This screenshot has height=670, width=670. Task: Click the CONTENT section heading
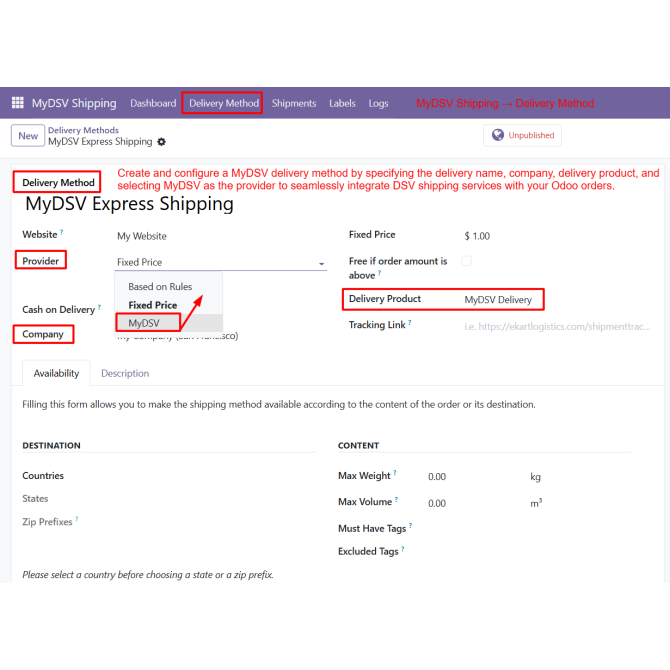[358, 445]
